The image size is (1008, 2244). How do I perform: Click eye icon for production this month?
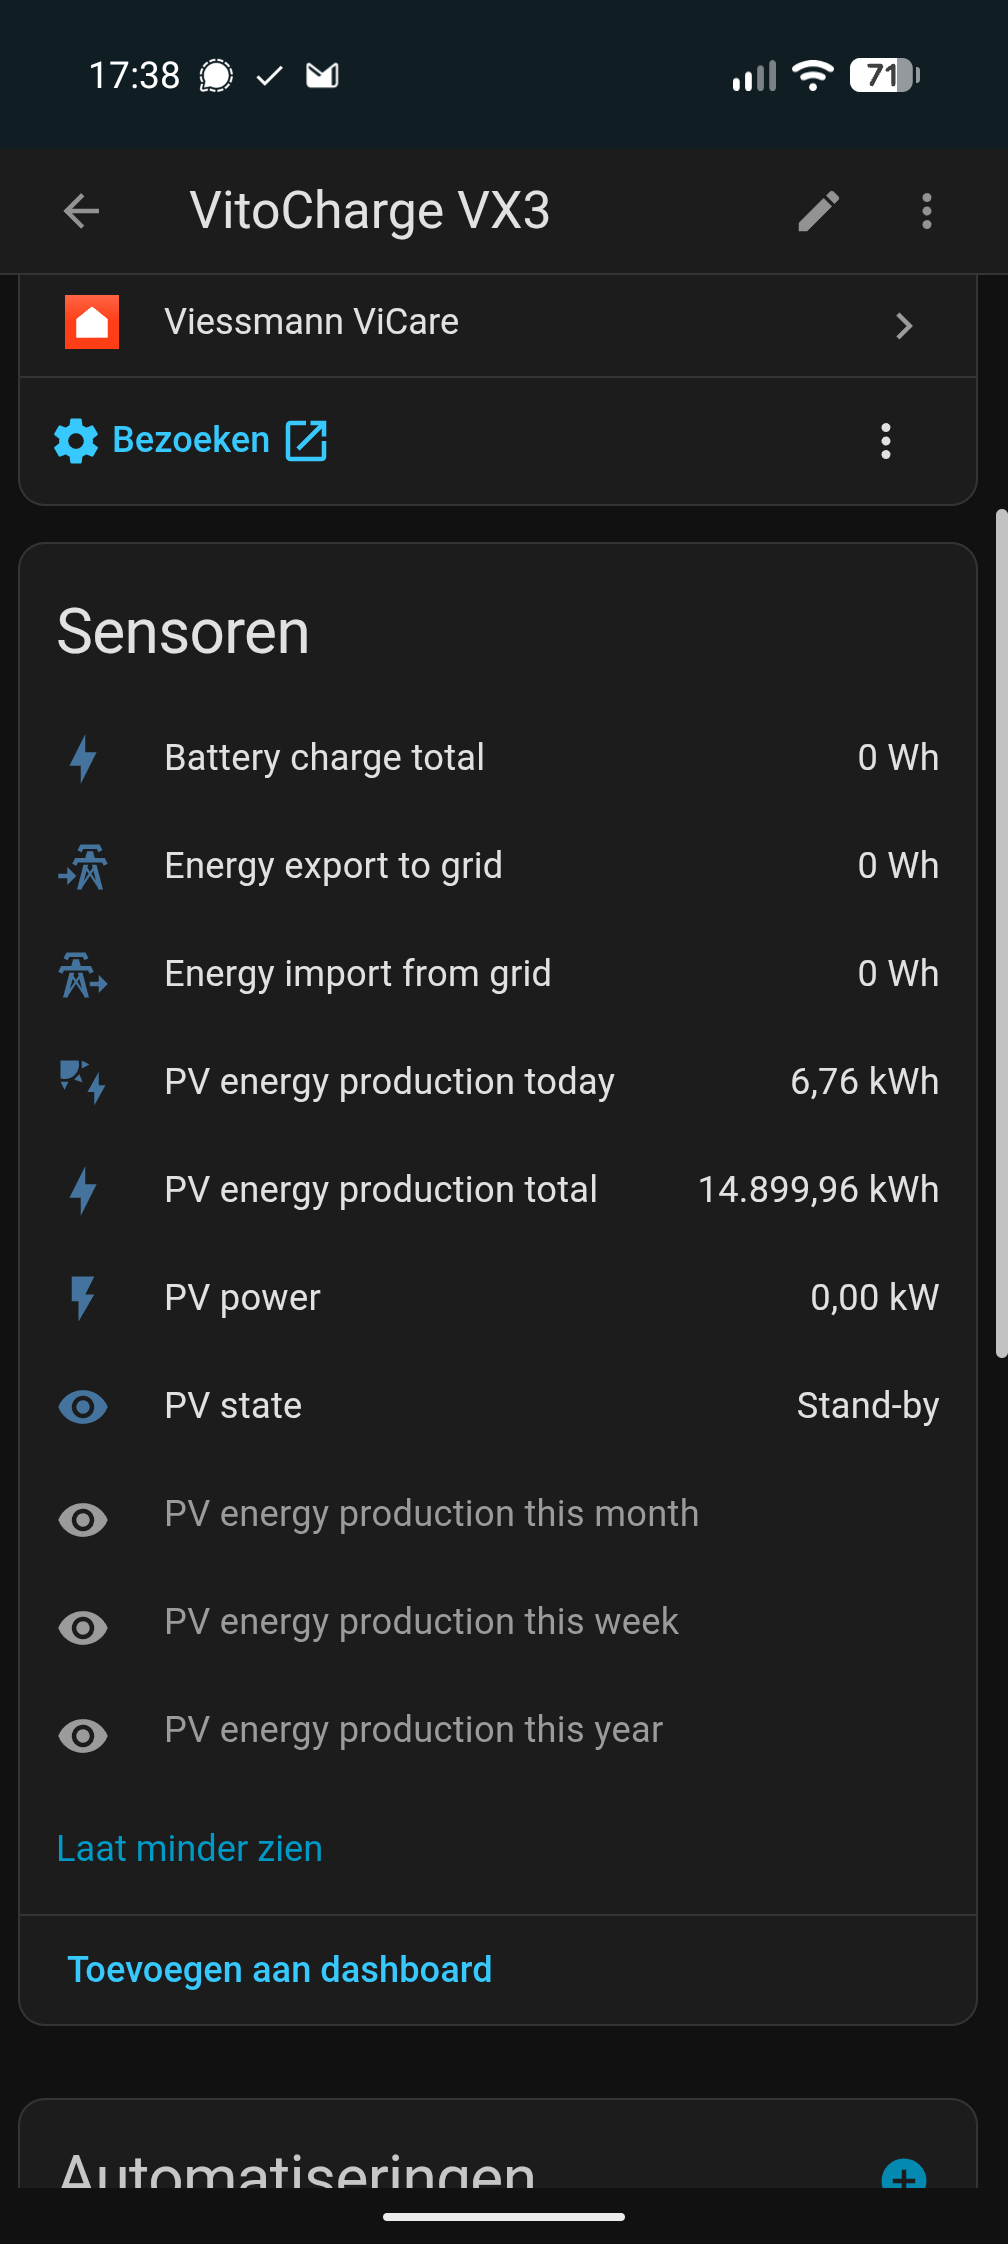coord(83,1520)
